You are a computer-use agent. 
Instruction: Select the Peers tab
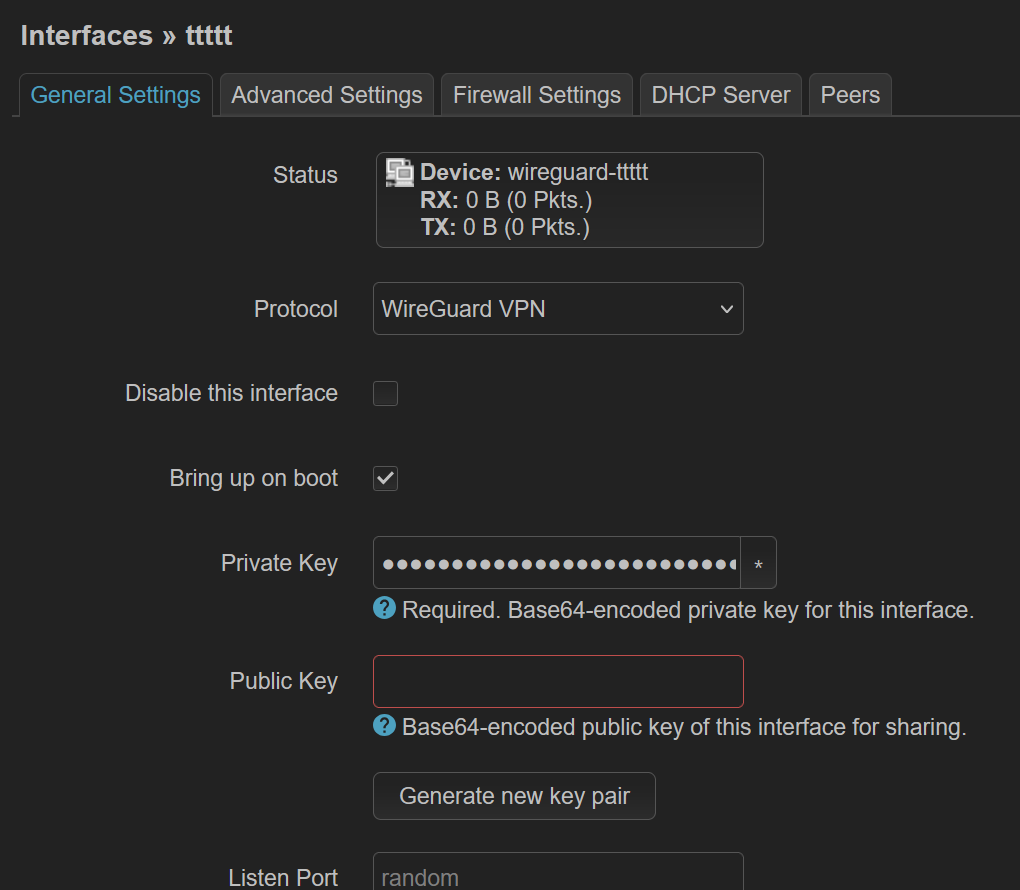(x=850, y=95)
